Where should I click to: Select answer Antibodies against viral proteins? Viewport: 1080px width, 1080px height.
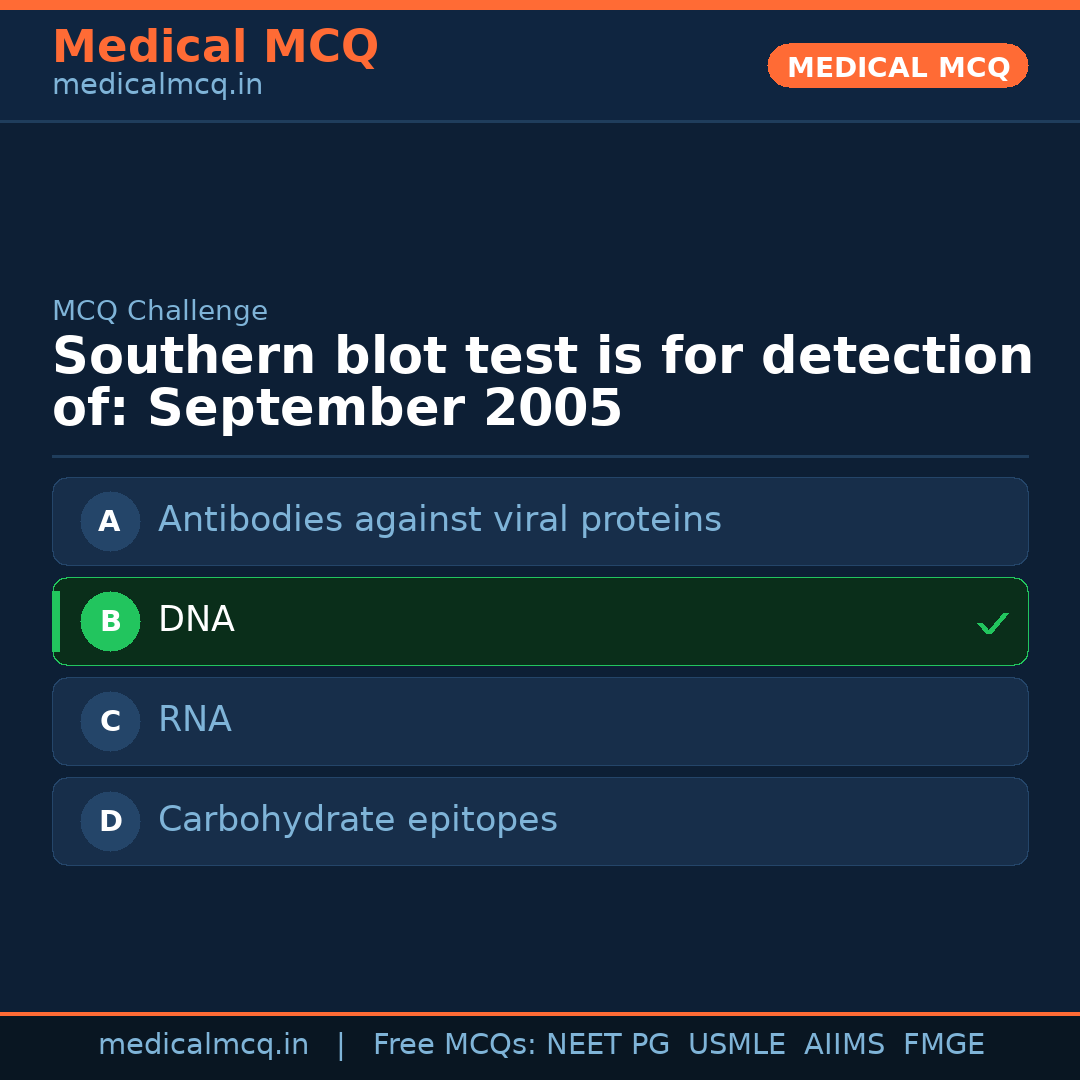440,520
